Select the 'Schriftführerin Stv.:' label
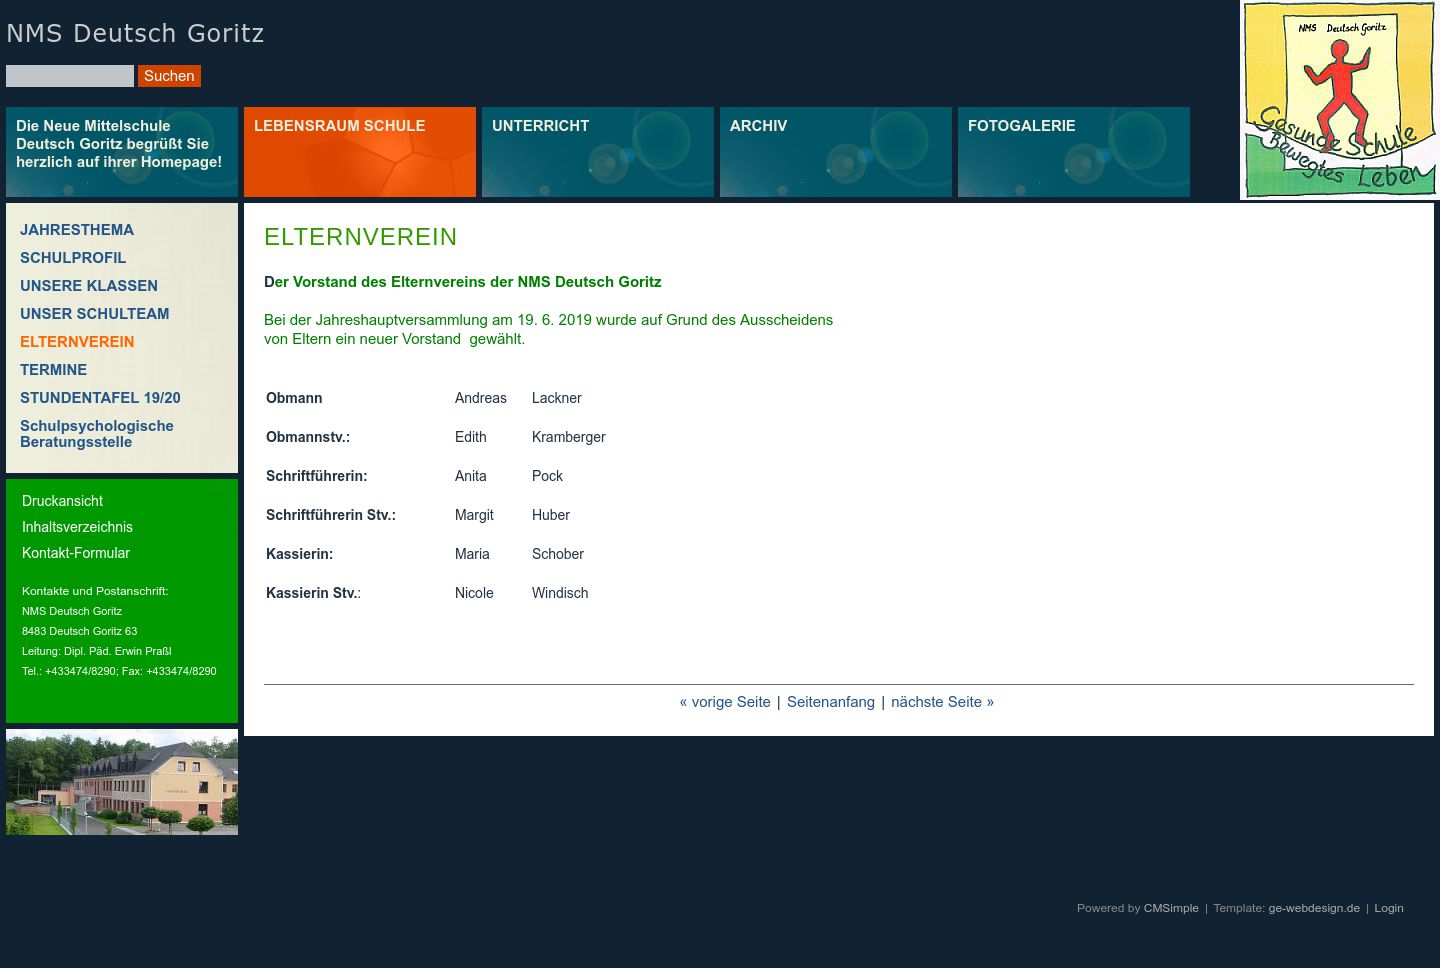The image size is (1440, 968). click(331, 515)
